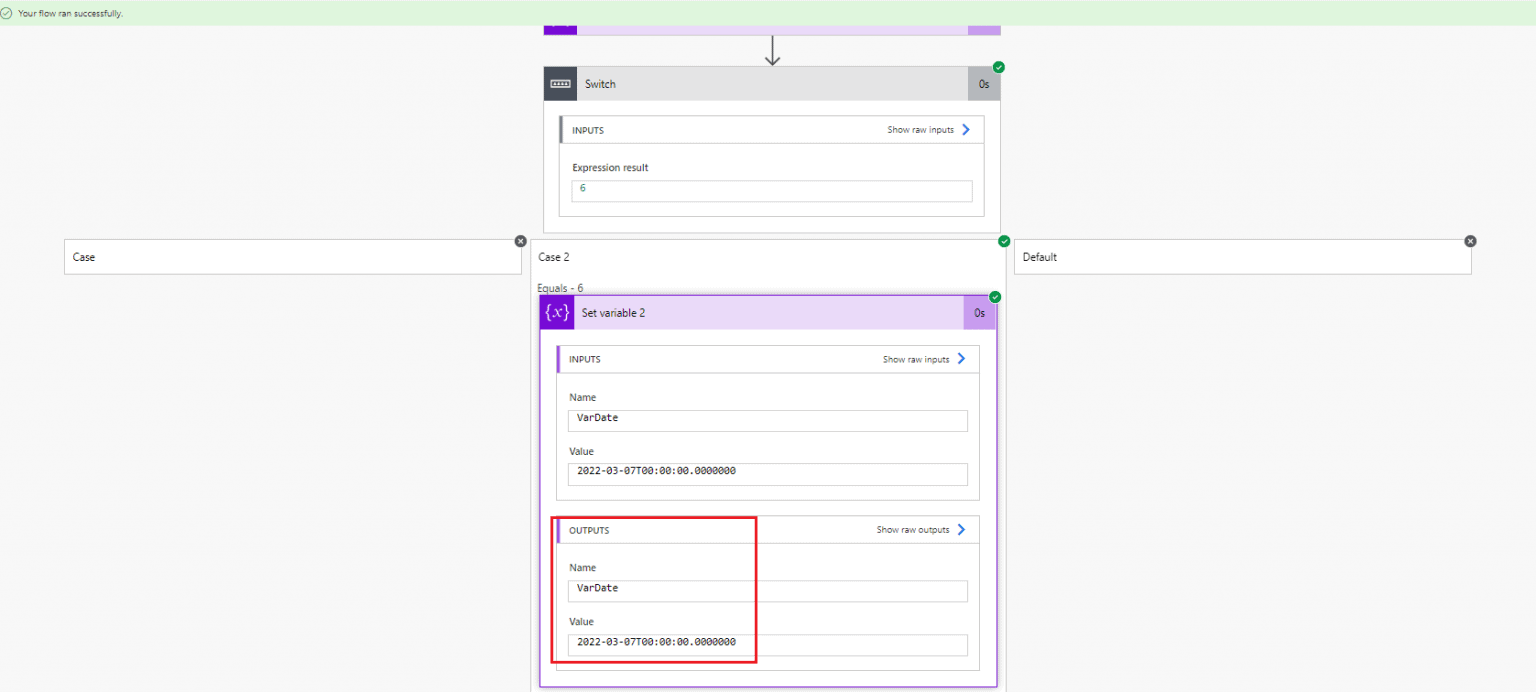Click the green success checkmark on Switch
Screen dimensions: 1536x692
pyautogui.click(x=997, y=67)
